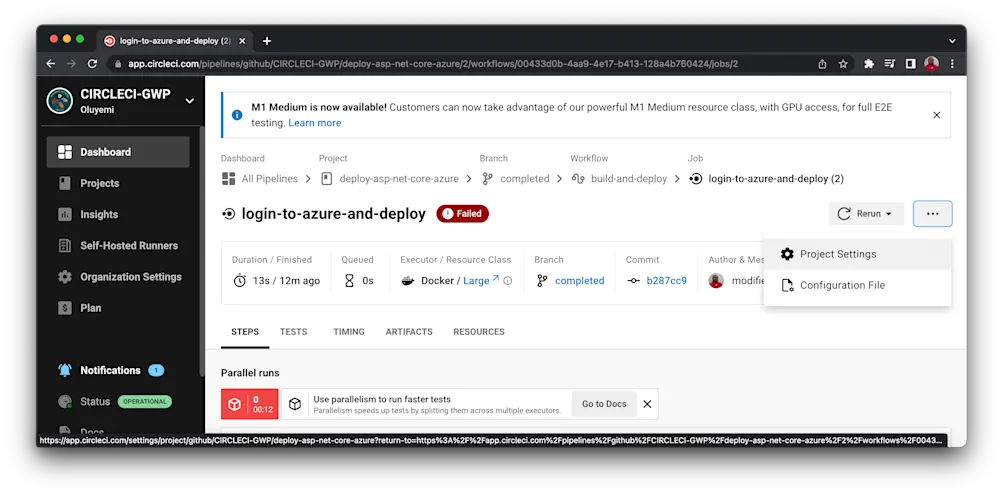
Task: Click the Chrome profile avatar
Action: (x=931, y=64)
